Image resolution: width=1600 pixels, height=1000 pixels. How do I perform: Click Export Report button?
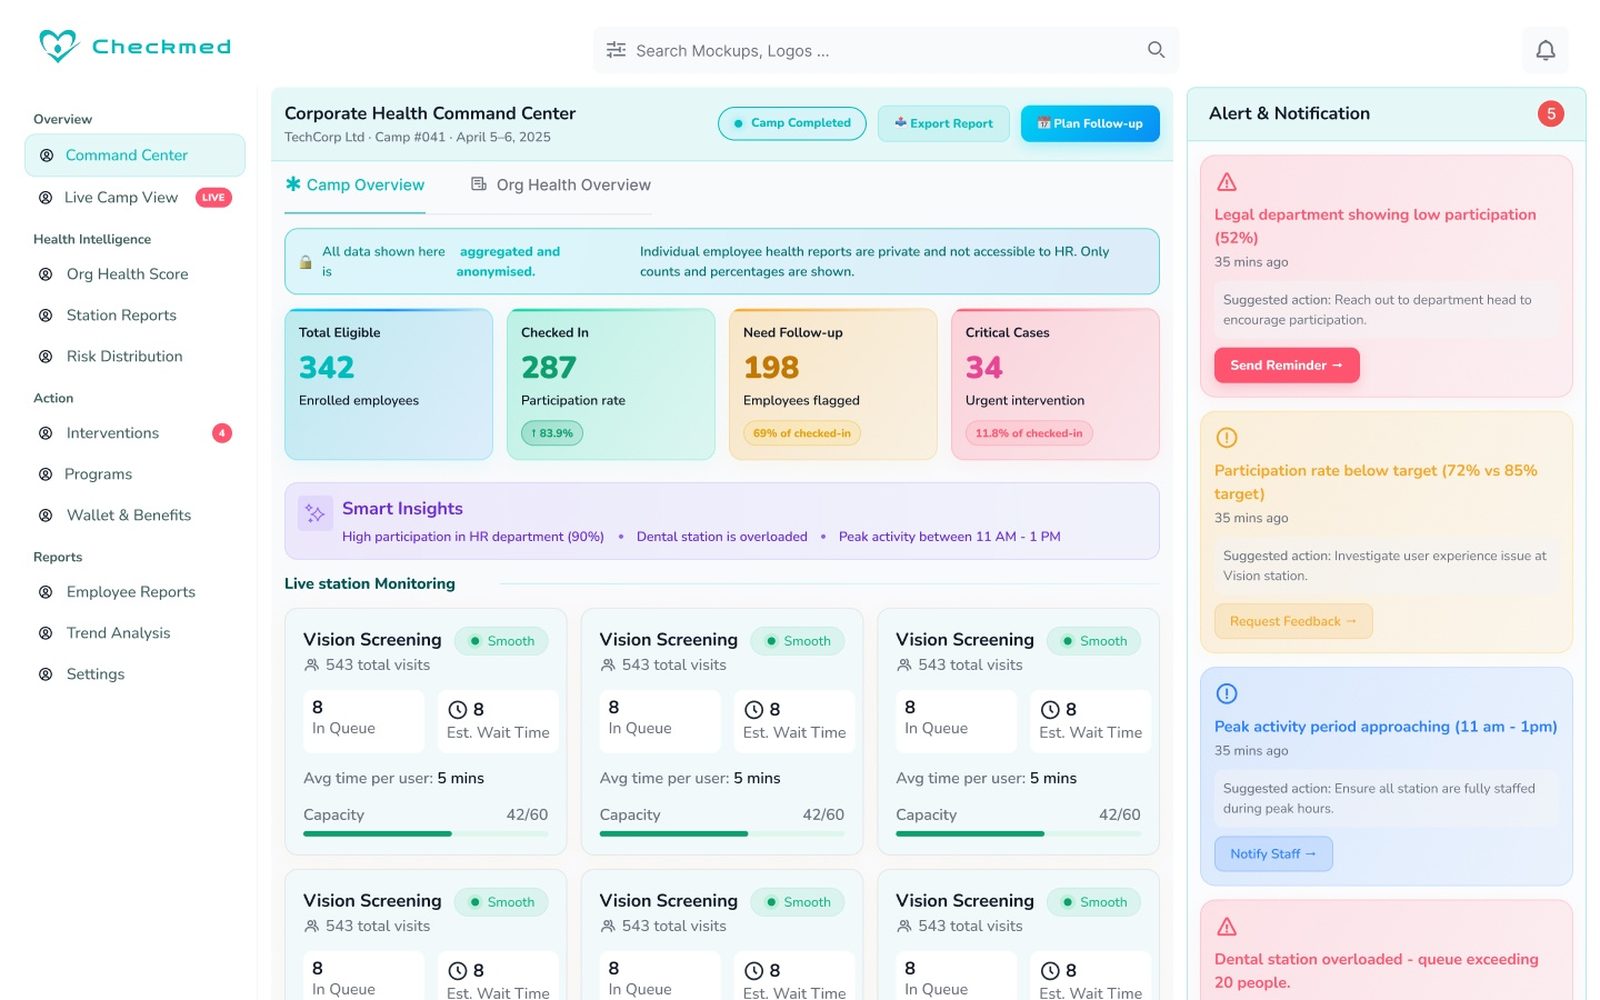944,123
